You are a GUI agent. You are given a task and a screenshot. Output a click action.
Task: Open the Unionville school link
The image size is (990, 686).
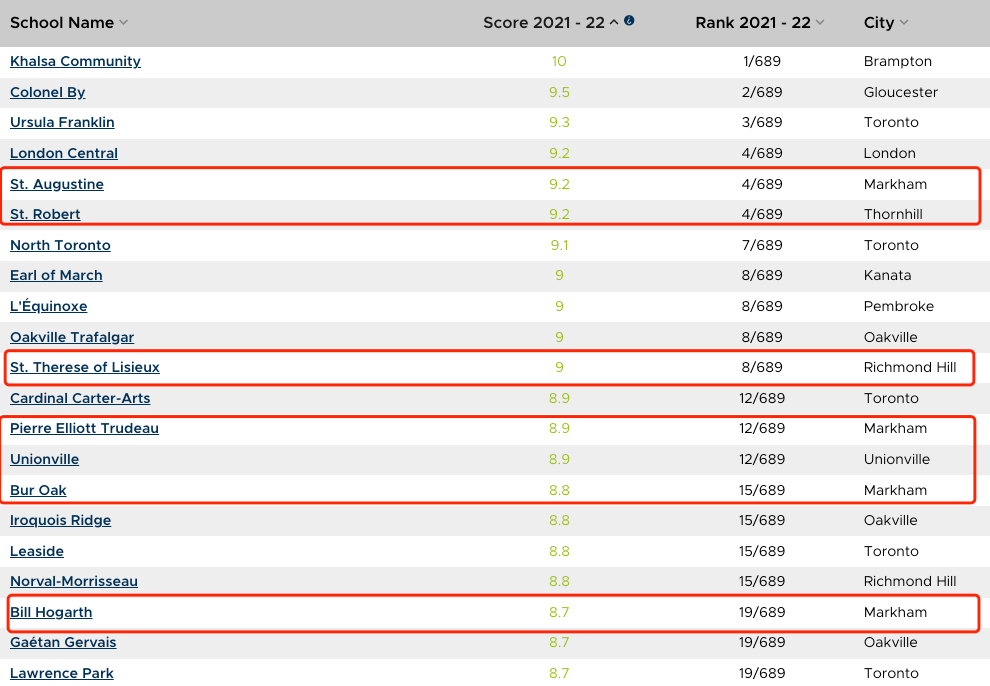pos(44,459)
